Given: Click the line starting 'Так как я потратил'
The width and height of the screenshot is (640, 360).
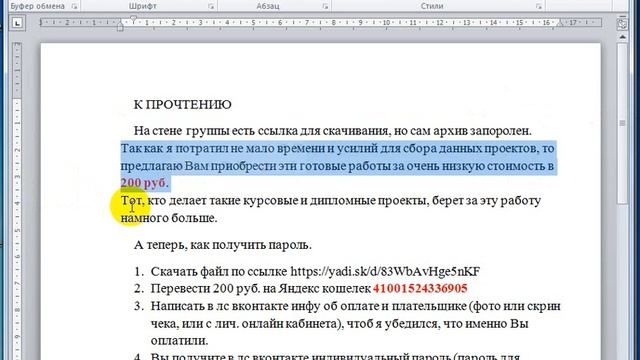Looking at the screenshot, I should point(338,148).
